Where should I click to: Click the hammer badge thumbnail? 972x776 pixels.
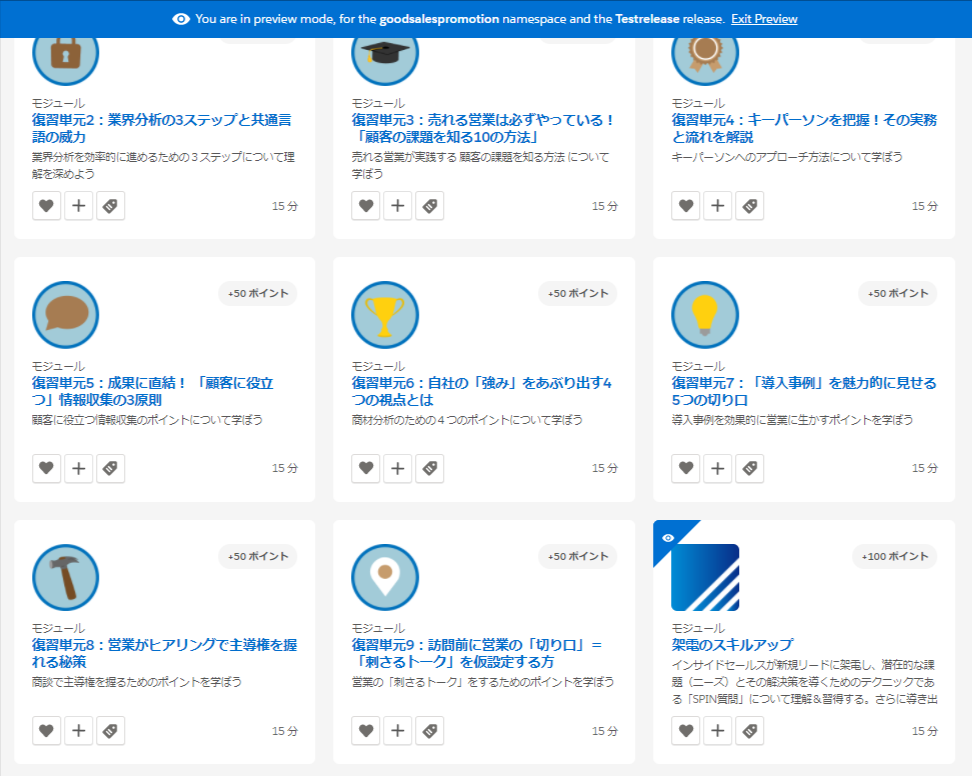tap(66, 578)
